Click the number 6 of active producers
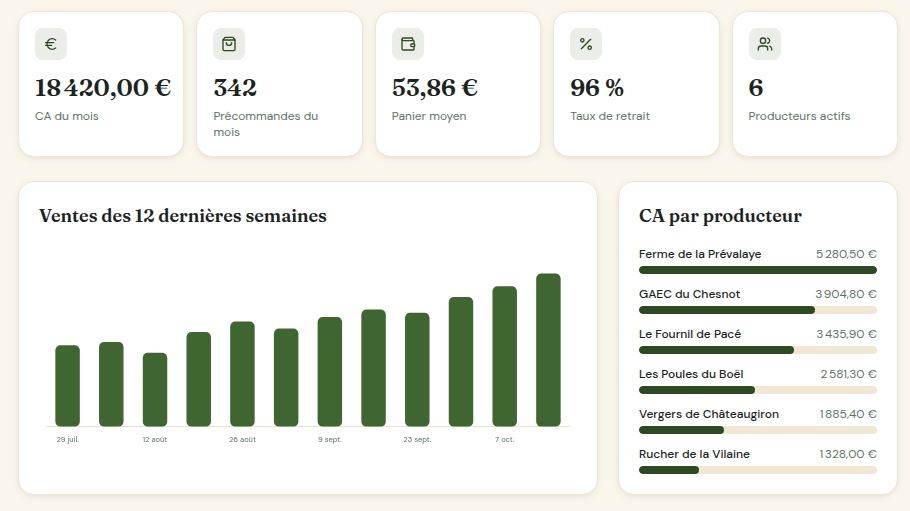910x511 pixels. point(756,88)
